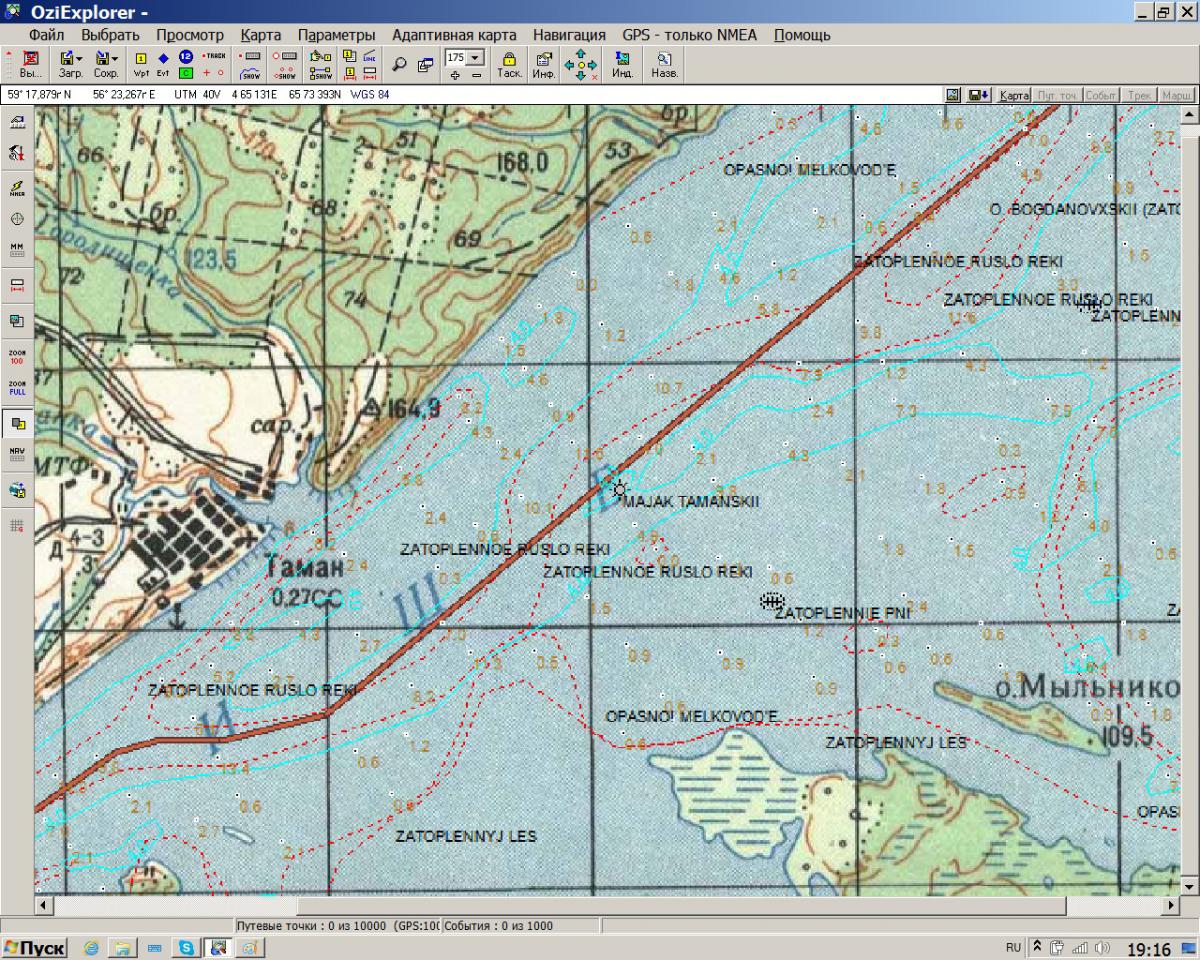
Task: Toggle the TRACK button in toolbar
Action: click(213, 57)
